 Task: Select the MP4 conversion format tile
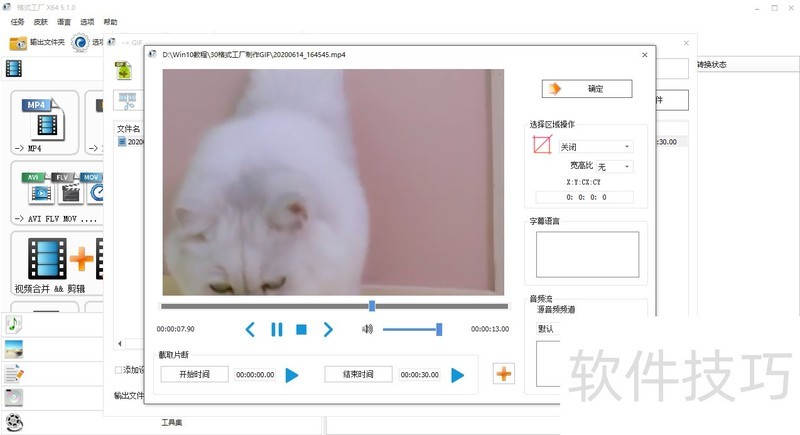[44, 124]
